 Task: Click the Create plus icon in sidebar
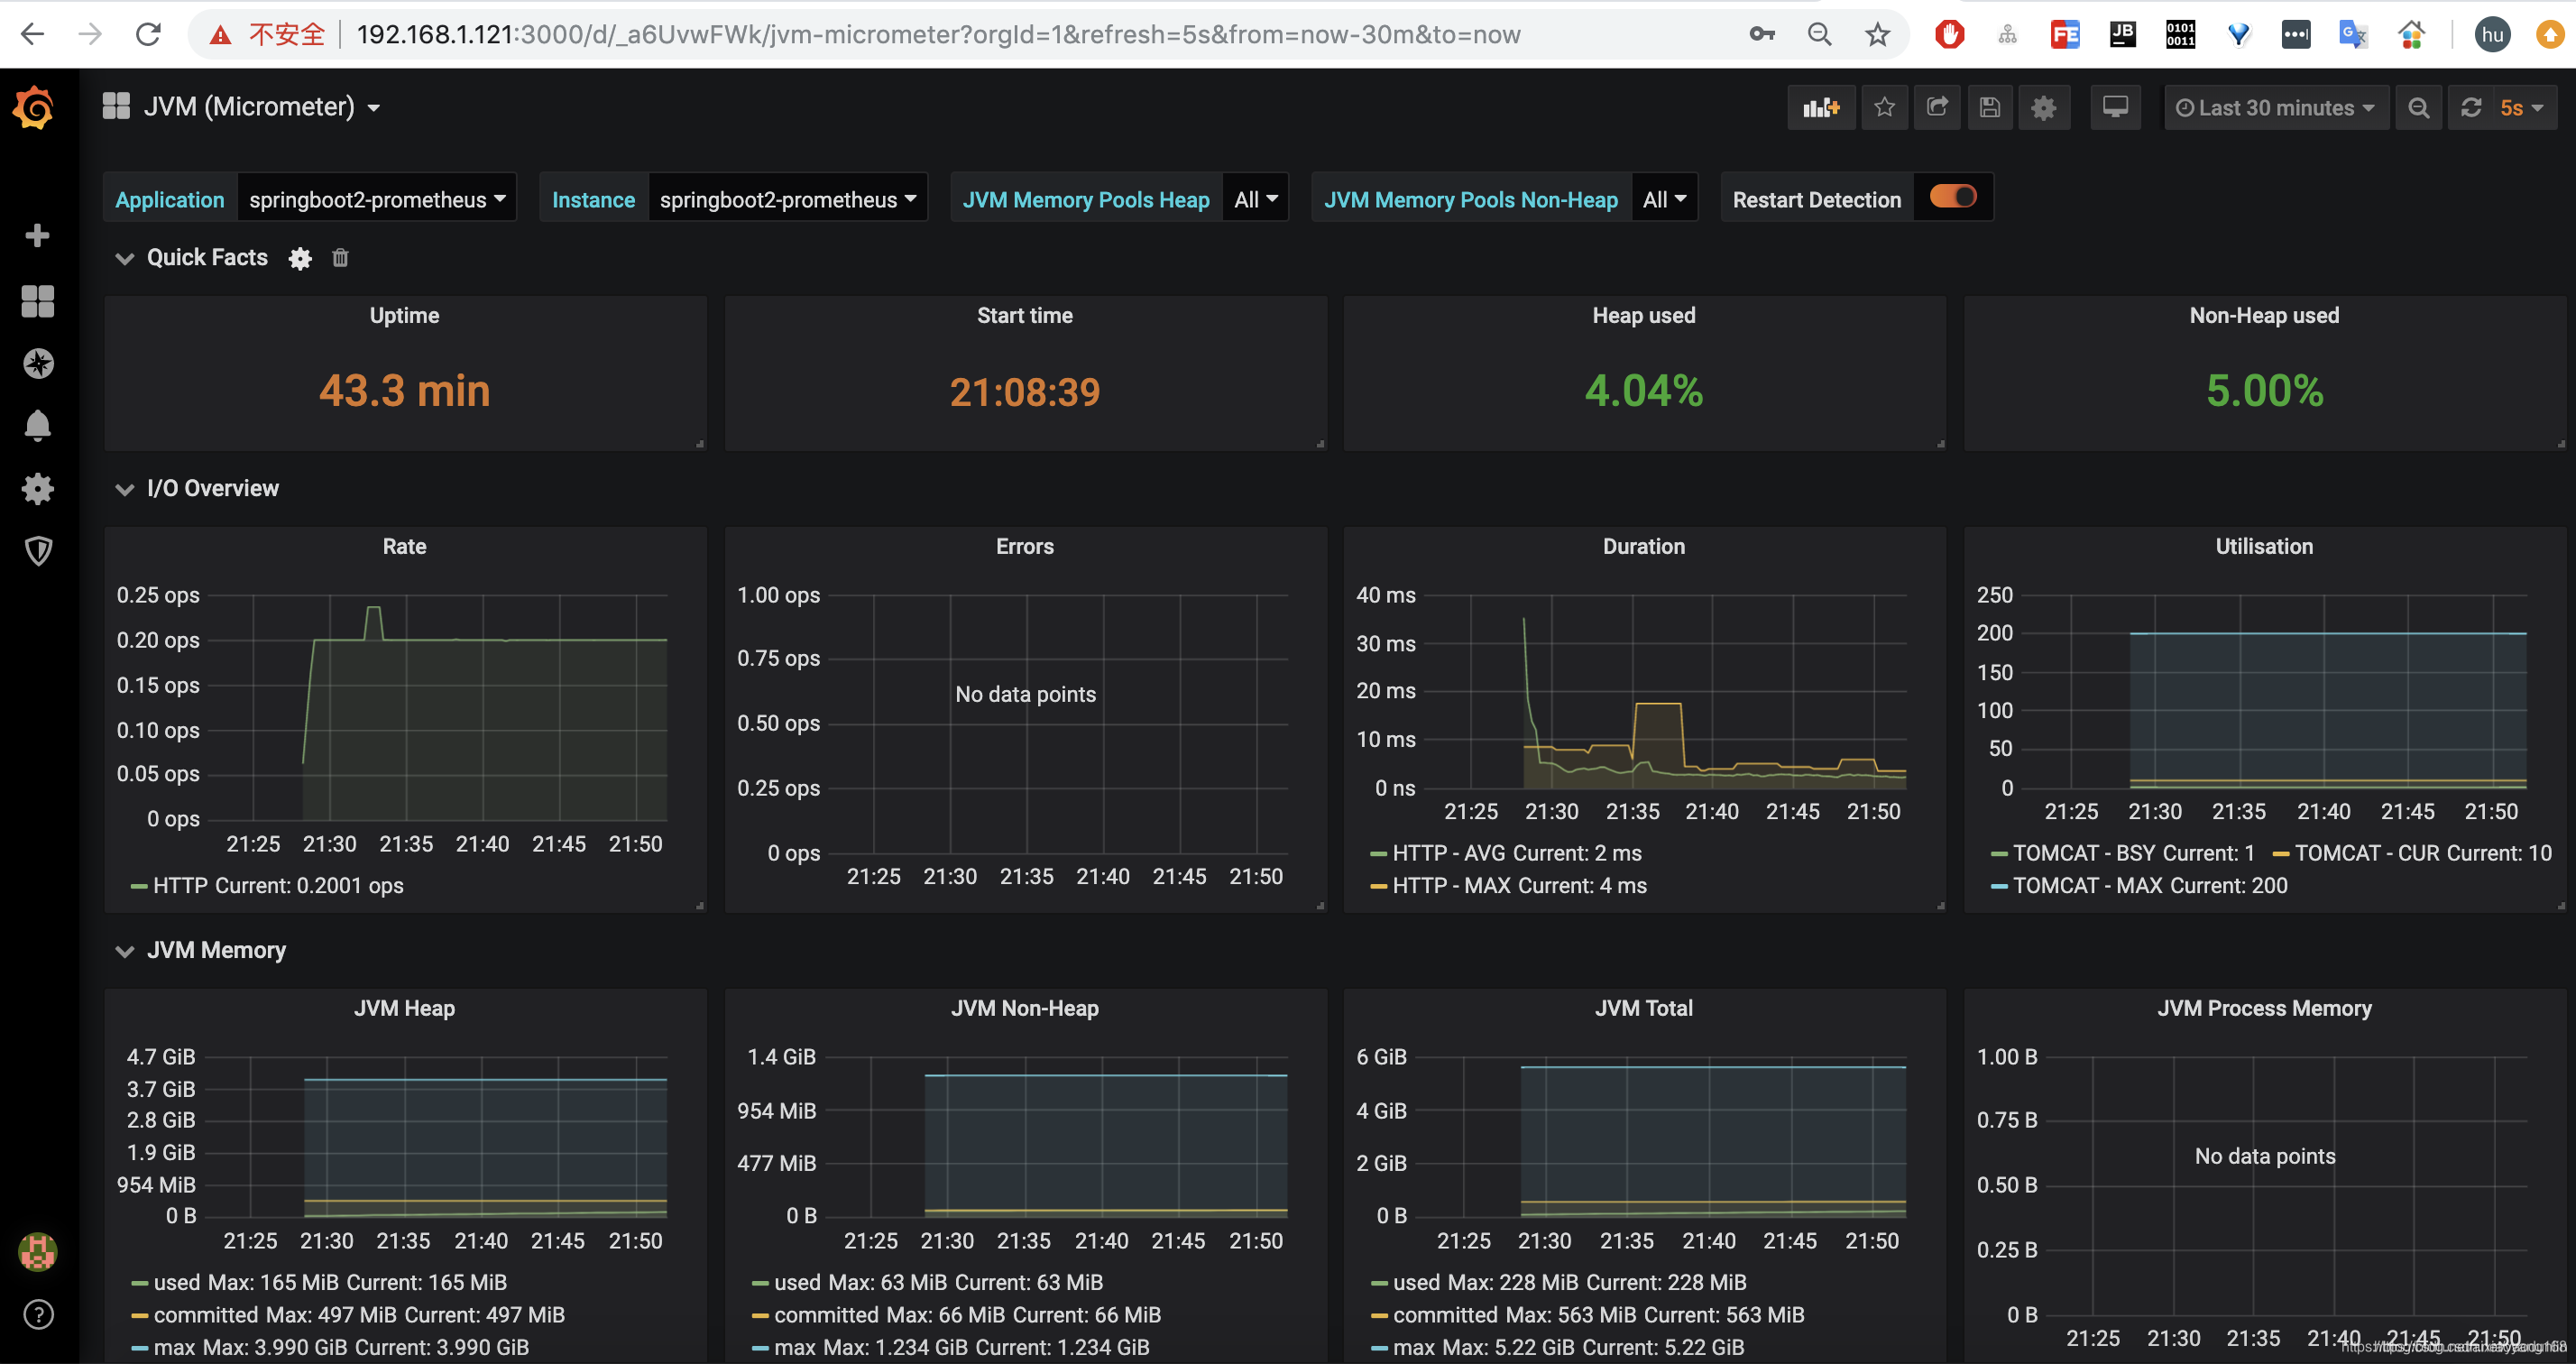pos(37,236)
